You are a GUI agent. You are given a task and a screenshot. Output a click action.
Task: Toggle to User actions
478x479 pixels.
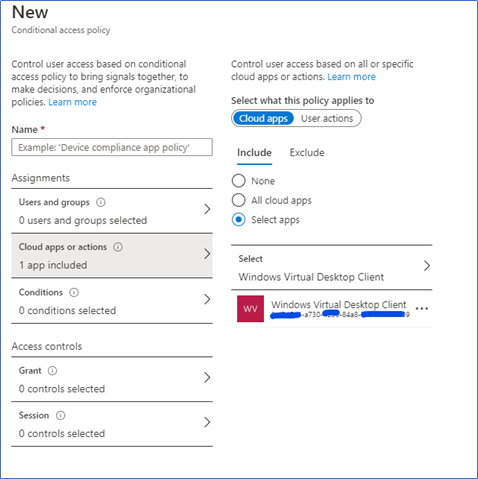[327, 118]
